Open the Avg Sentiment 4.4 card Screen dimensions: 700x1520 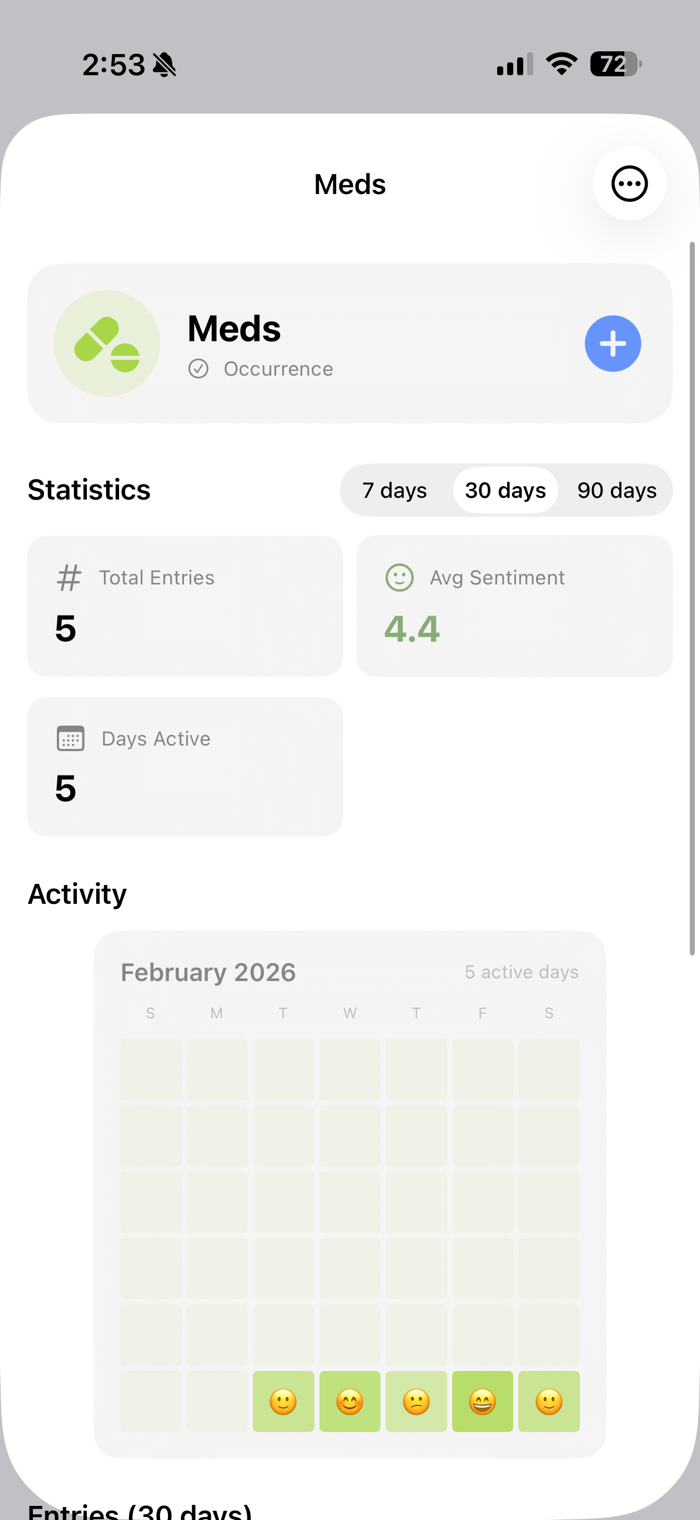coord(514,606)
